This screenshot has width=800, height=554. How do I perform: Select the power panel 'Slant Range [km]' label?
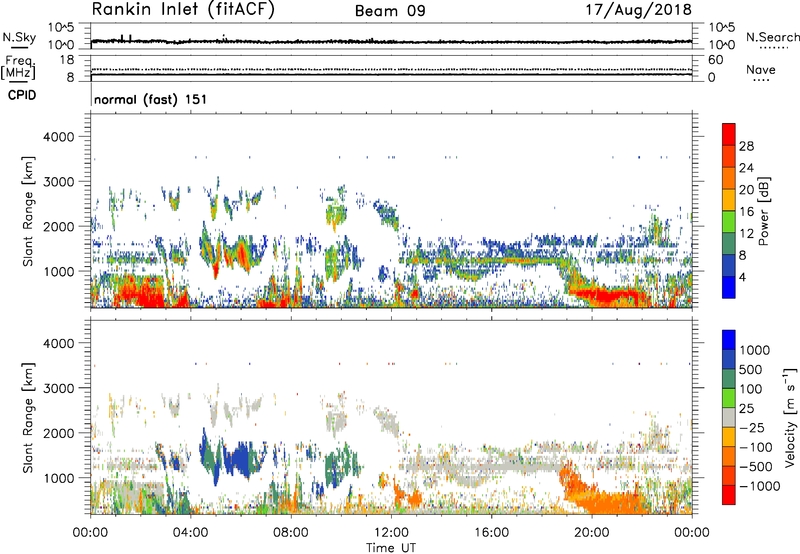click(28, 211)
